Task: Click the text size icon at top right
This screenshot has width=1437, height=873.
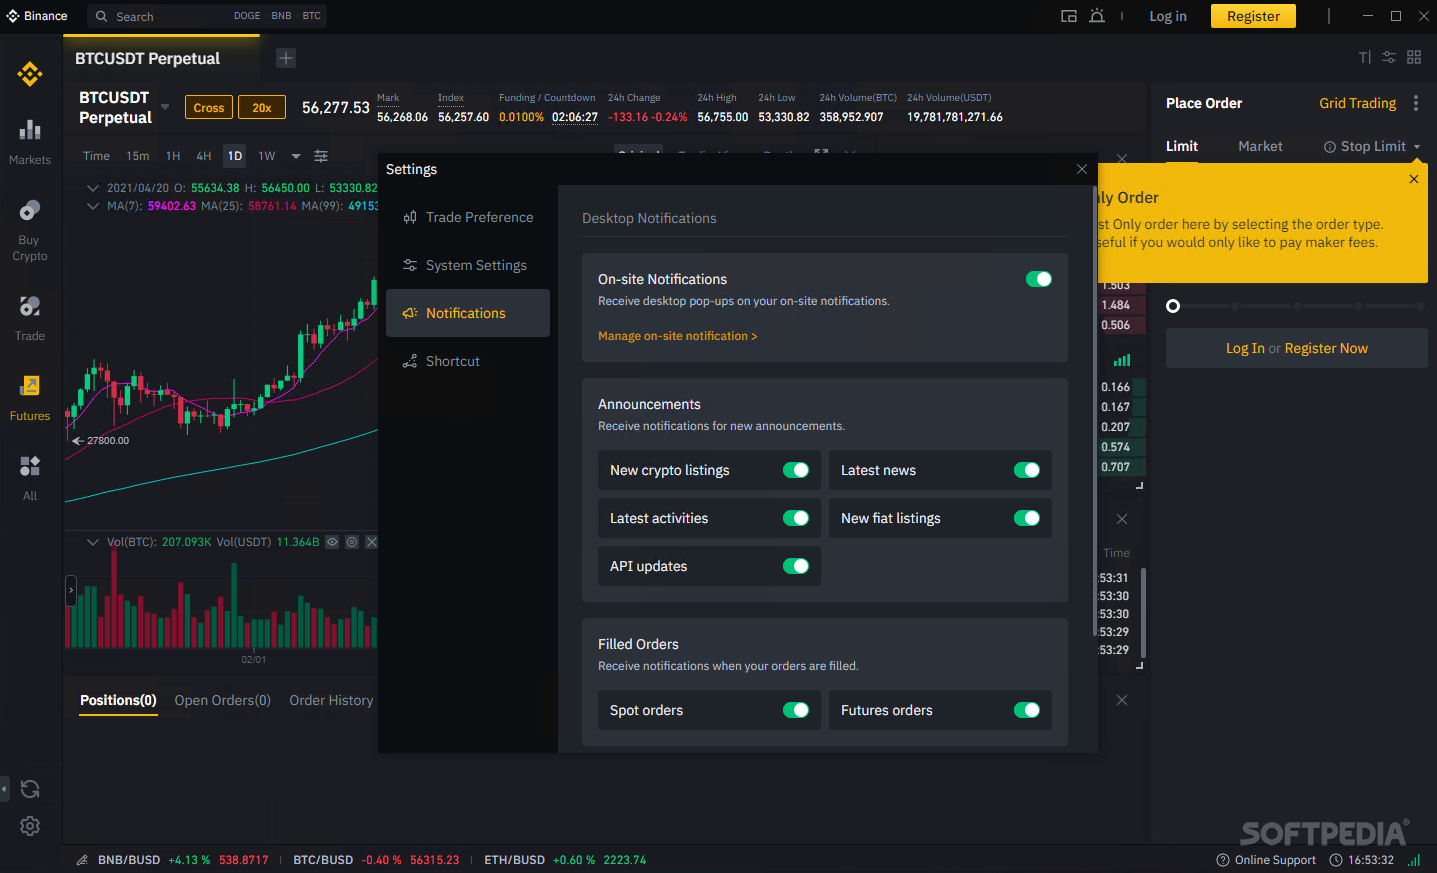Action: (x=1365, y=57)
